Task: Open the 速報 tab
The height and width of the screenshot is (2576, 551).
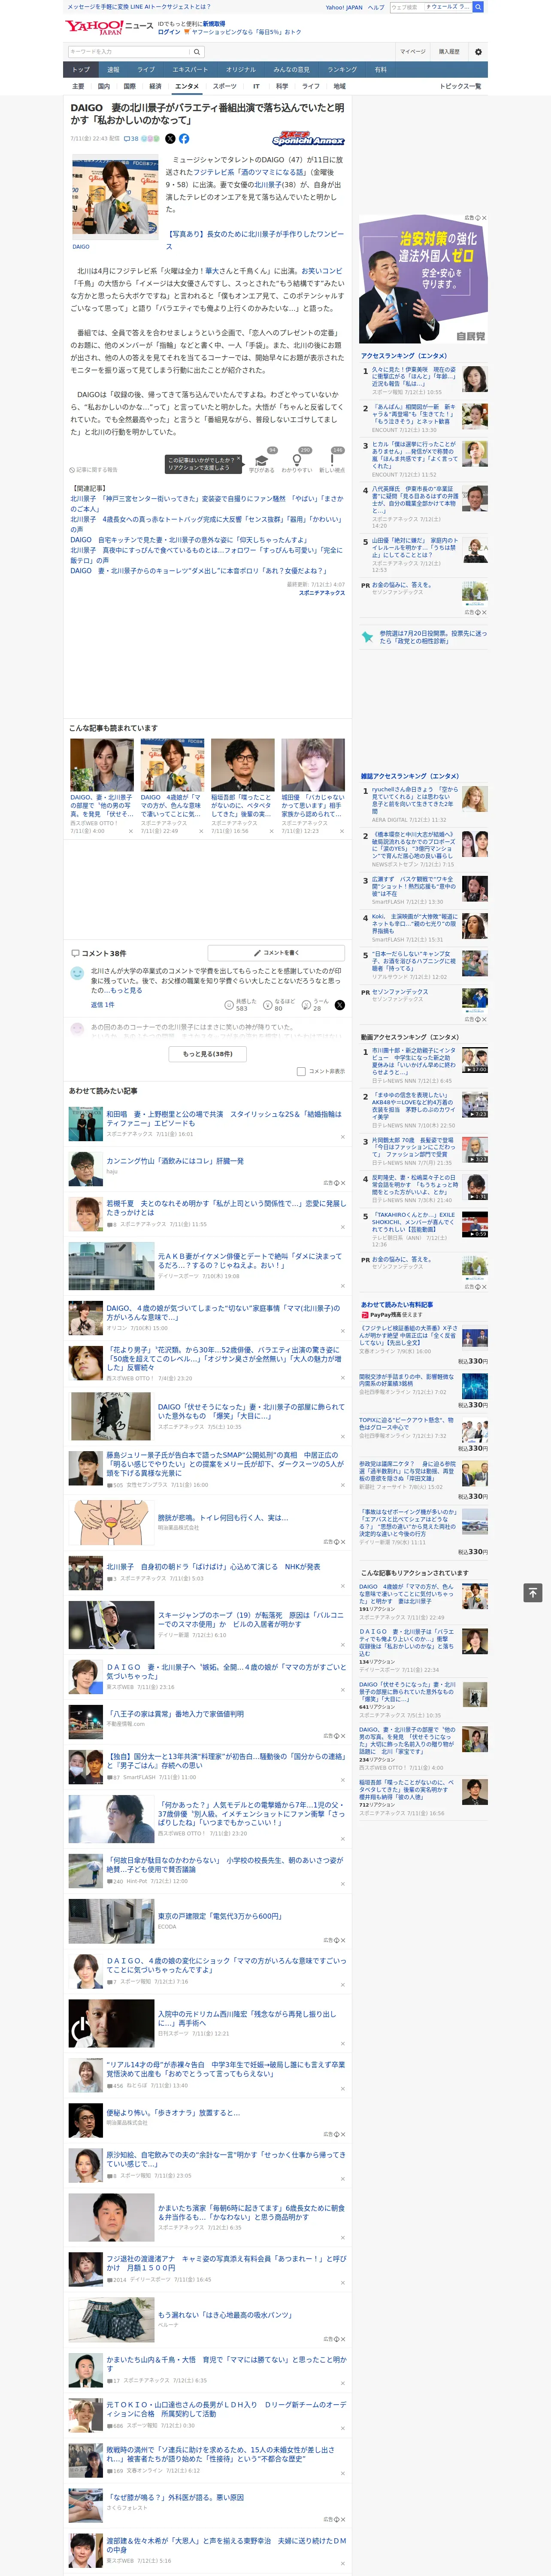Action: (113, 69)
